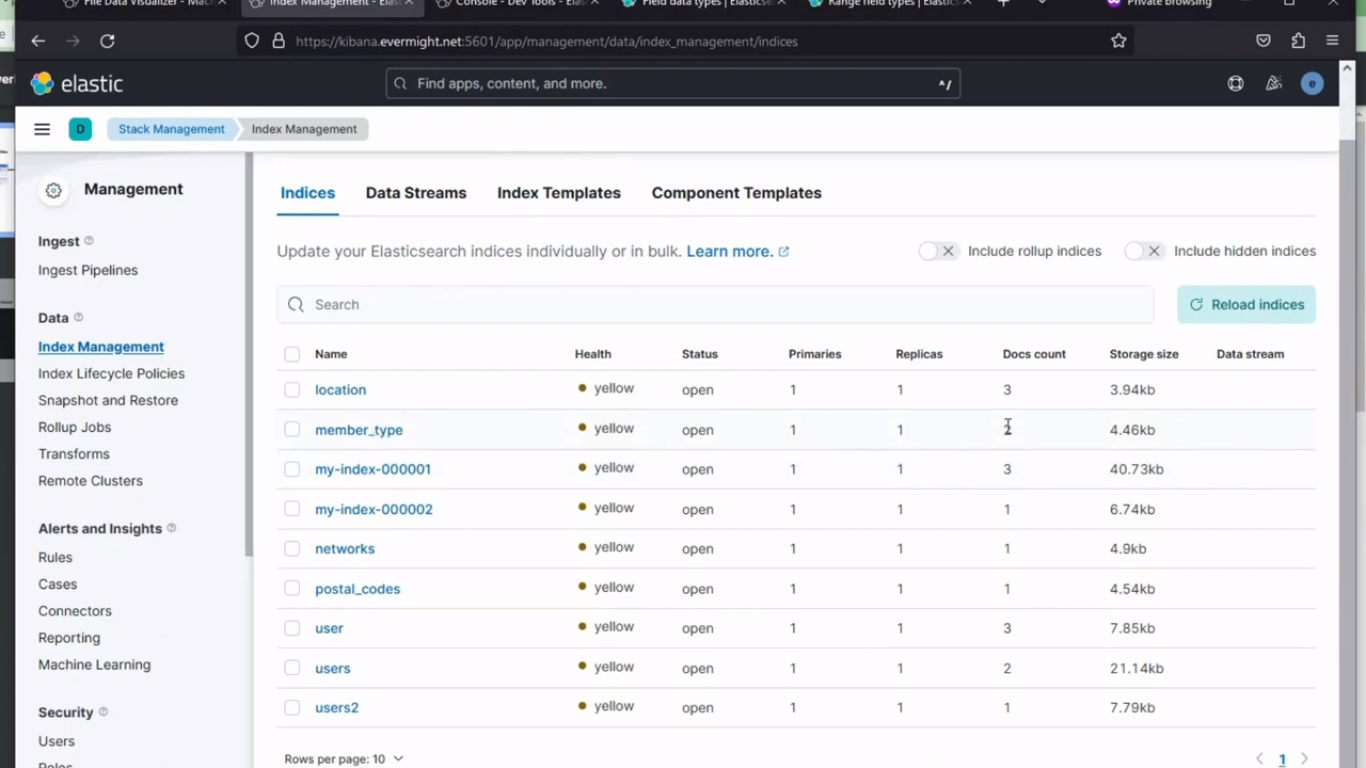Viewport: 1366px width, 768px height.
Task: Open Rollup Jobs in sidebar
Action: pos(74,427)
